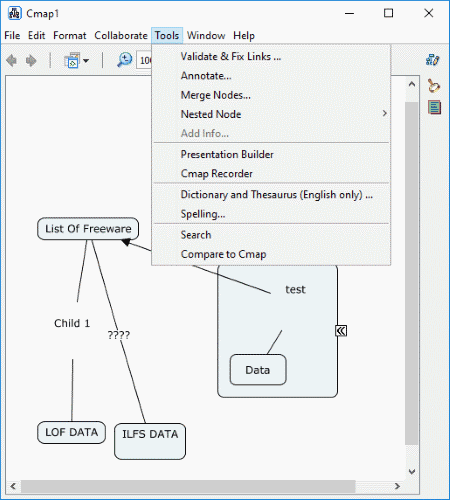This screenshot has width=450, height=500.
Task: Click the Cmap application icon in title bar
Action: tap(15, 13)
